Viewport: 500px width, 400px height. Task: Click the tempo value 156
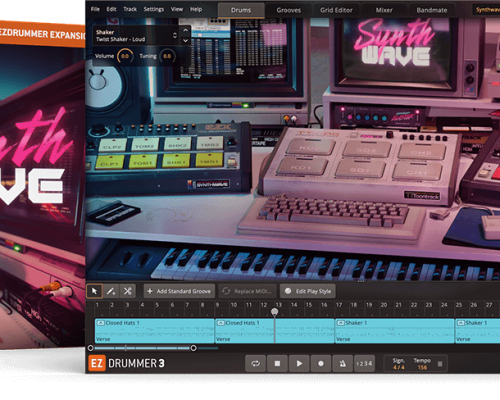[x=422, y=367]
